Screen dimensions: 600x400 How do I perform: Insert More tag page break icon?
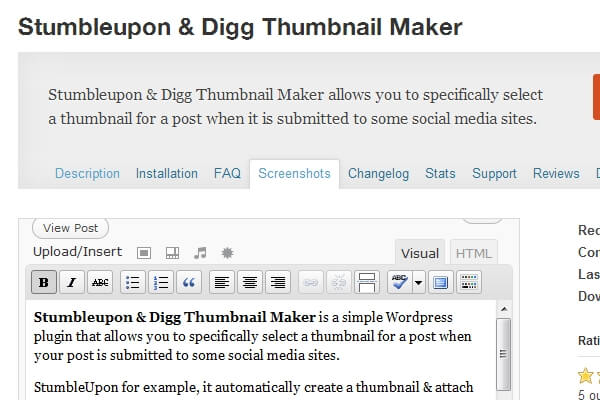pos(367,282)
